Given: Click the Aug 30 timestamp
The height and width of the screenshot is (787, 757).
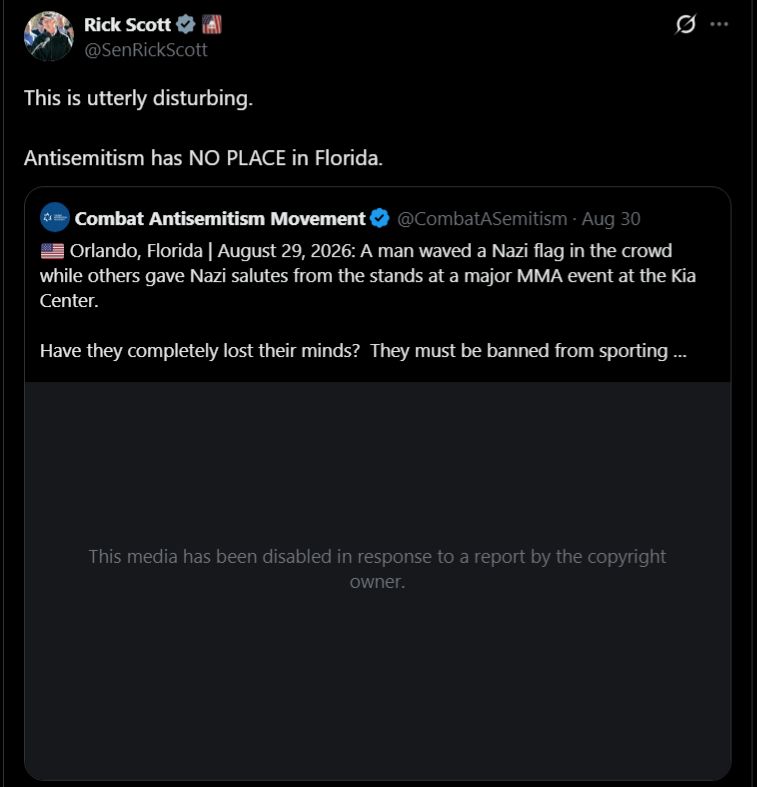Looking at the screenshot, I should [611, 219].
